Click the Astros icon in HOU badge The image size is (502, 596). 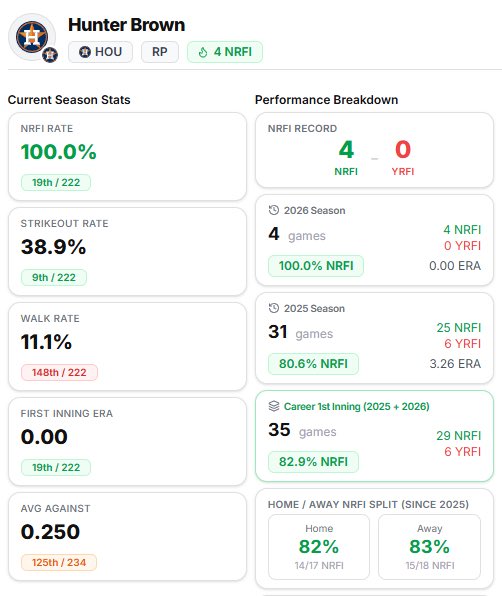click(x=85, y=52)
